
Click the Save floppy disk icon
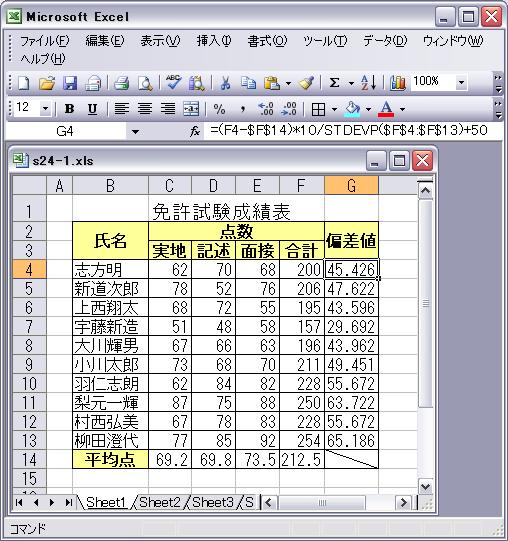(70, 83)
